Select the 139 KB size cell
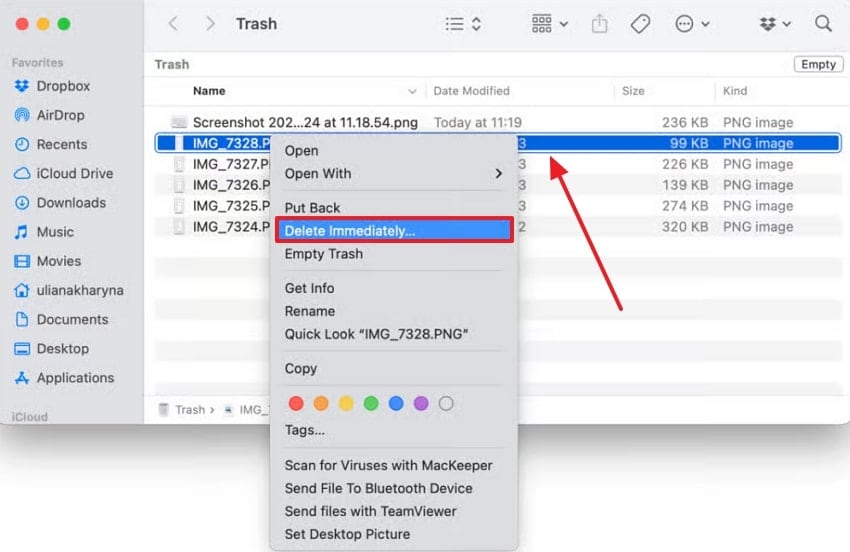This screenshot has height=552, width=850. pos(685,185)
